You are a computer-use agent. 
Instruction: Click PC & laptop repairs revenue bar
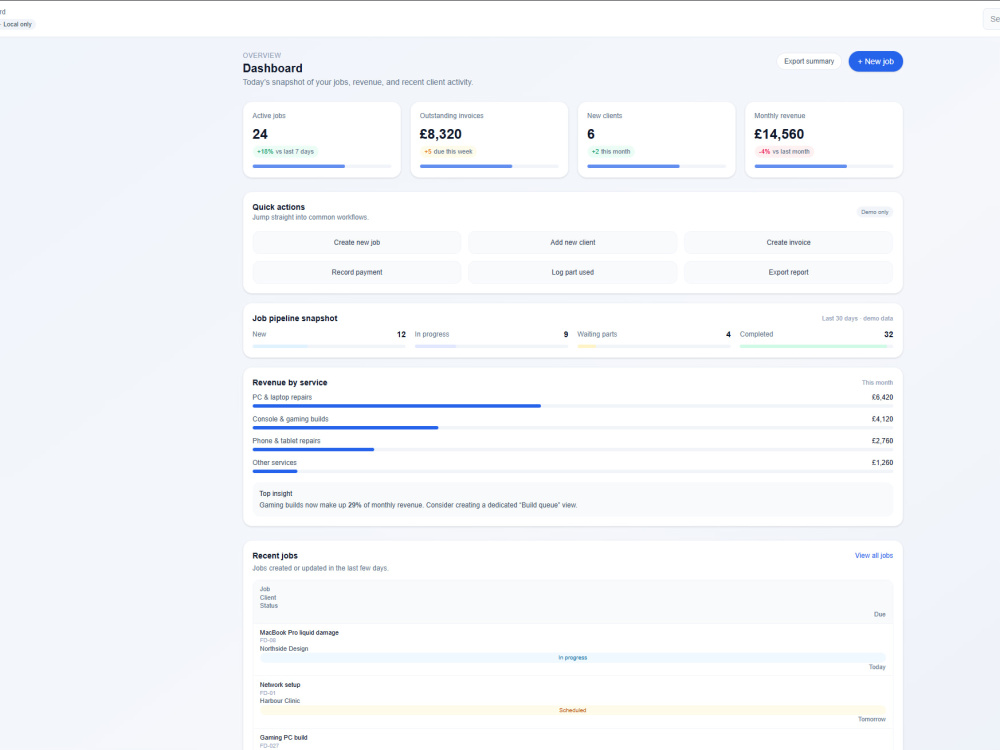coord(397,406)
